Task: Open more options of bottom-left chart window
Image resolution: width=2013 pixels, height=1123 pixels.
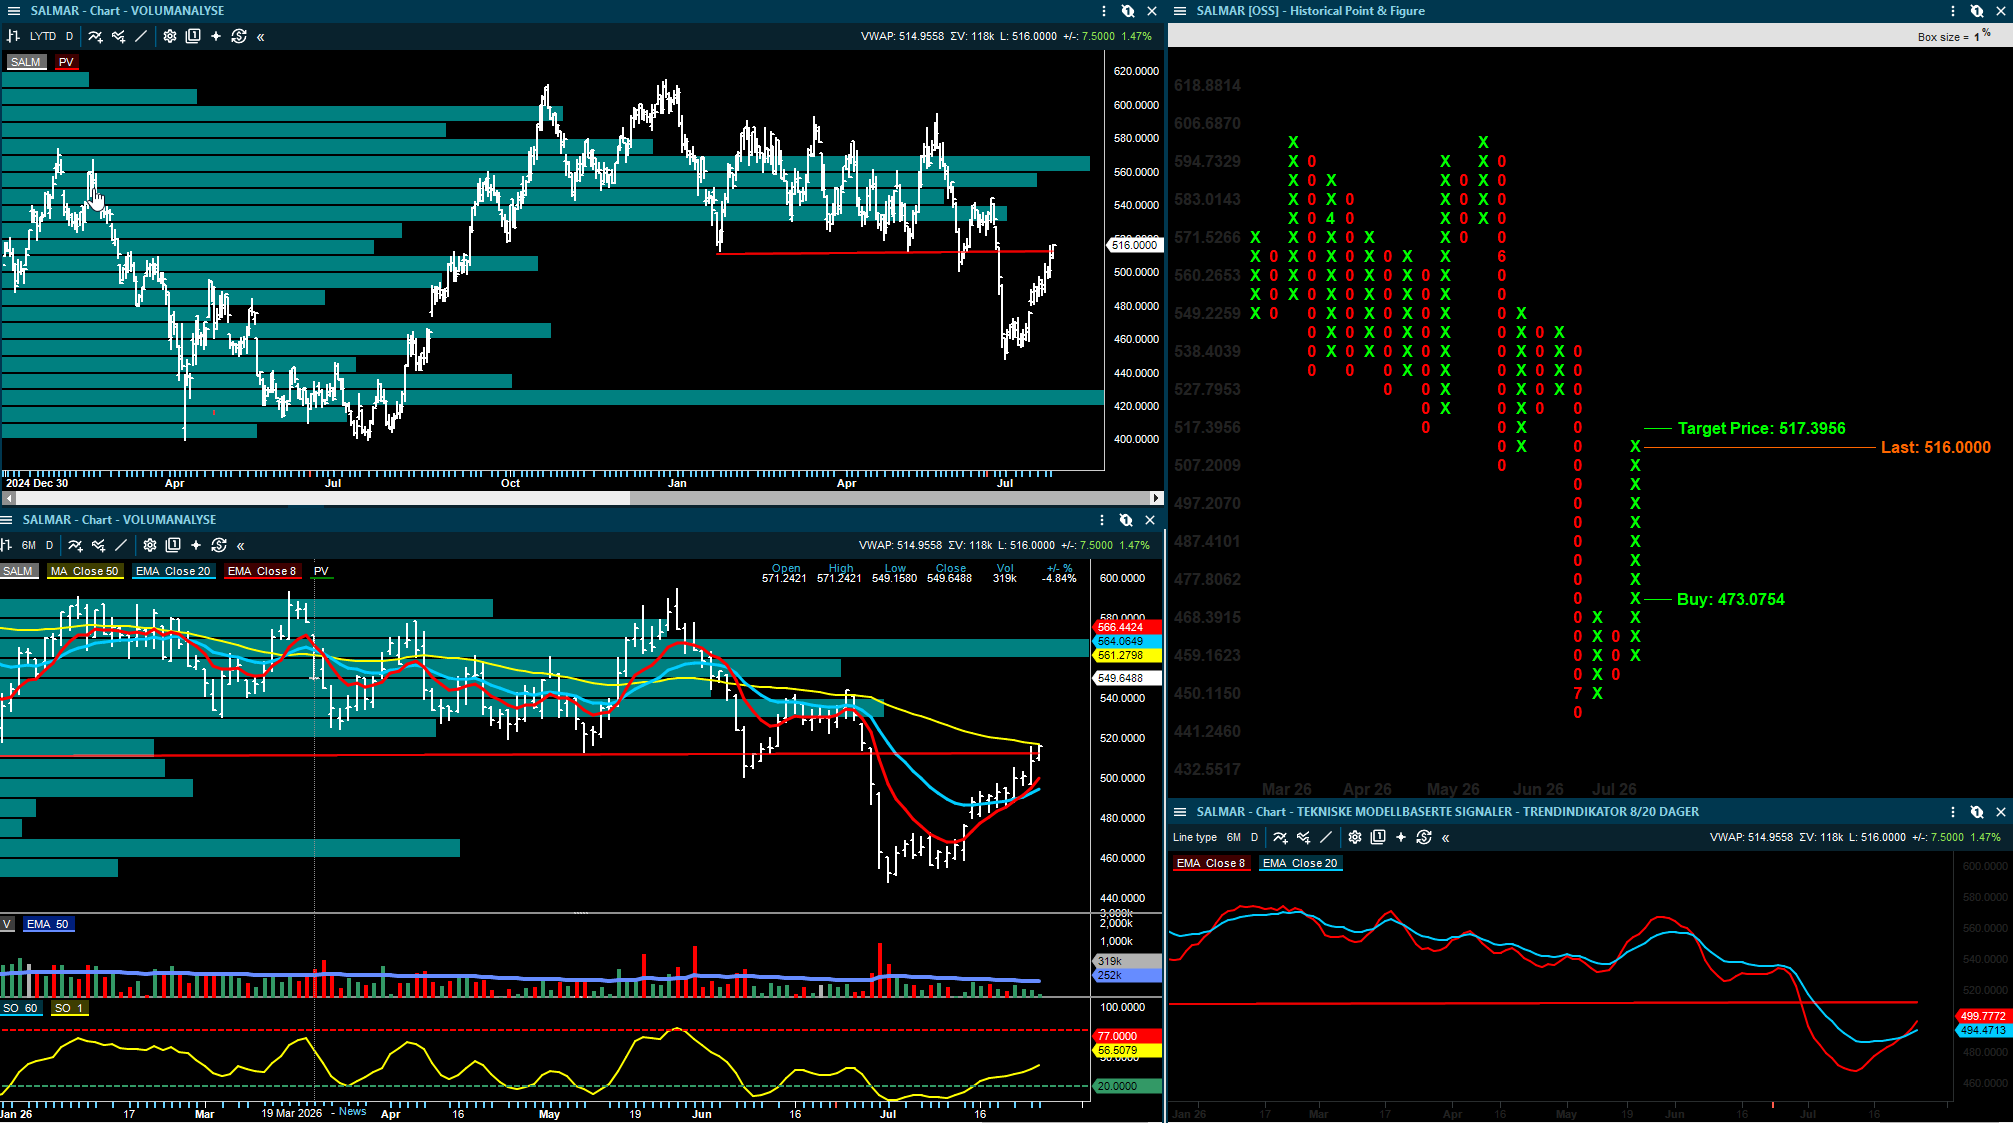Action: (x=1102, y=520)
